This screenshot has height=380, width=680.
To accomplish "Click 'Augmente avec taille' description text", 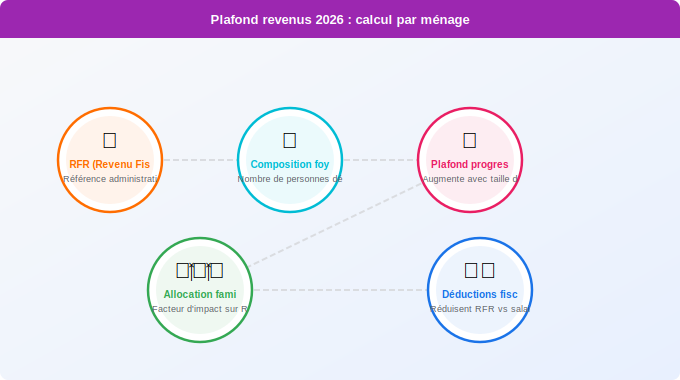I will [x=470, y=179].
